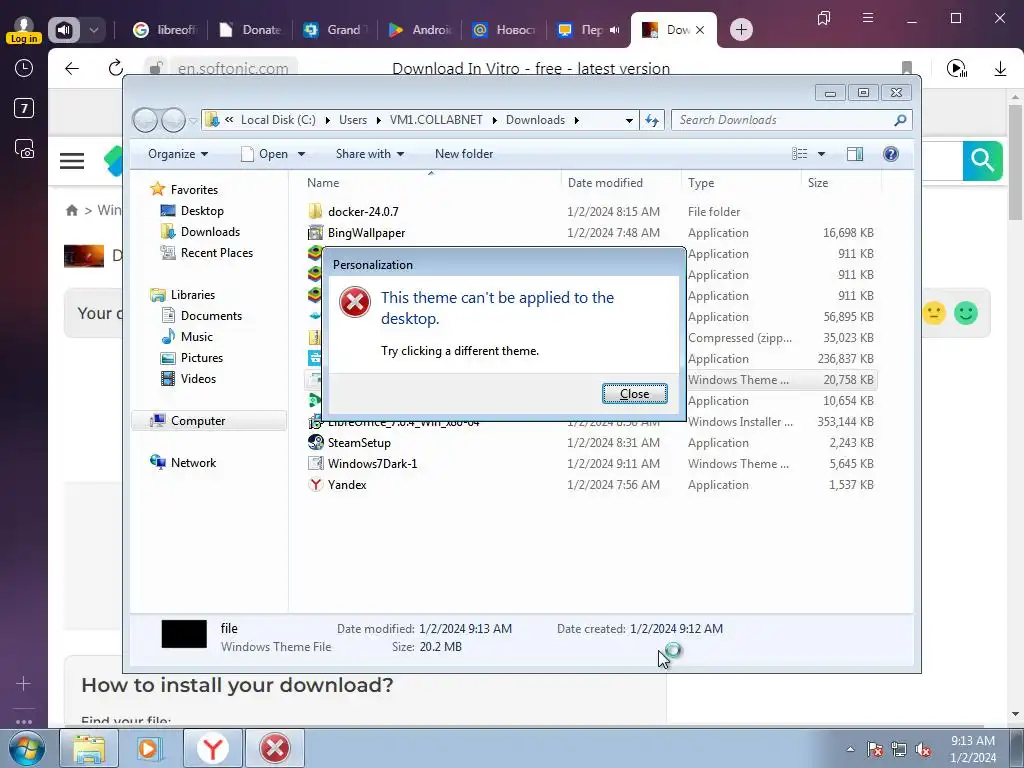Bookmark this page with the bookmark icon

(x=906, y=69)
